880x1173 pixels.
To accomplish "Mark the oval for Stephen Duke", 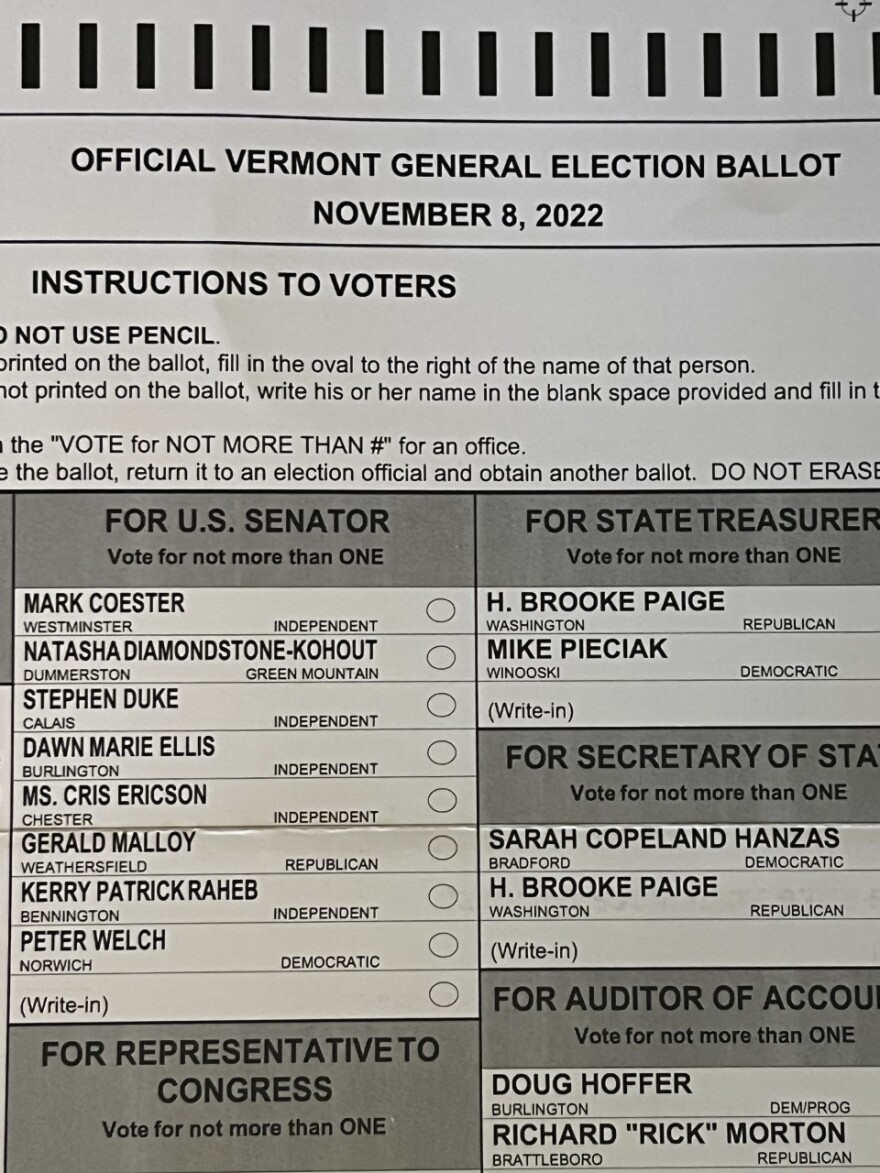I will coord(441,705).
